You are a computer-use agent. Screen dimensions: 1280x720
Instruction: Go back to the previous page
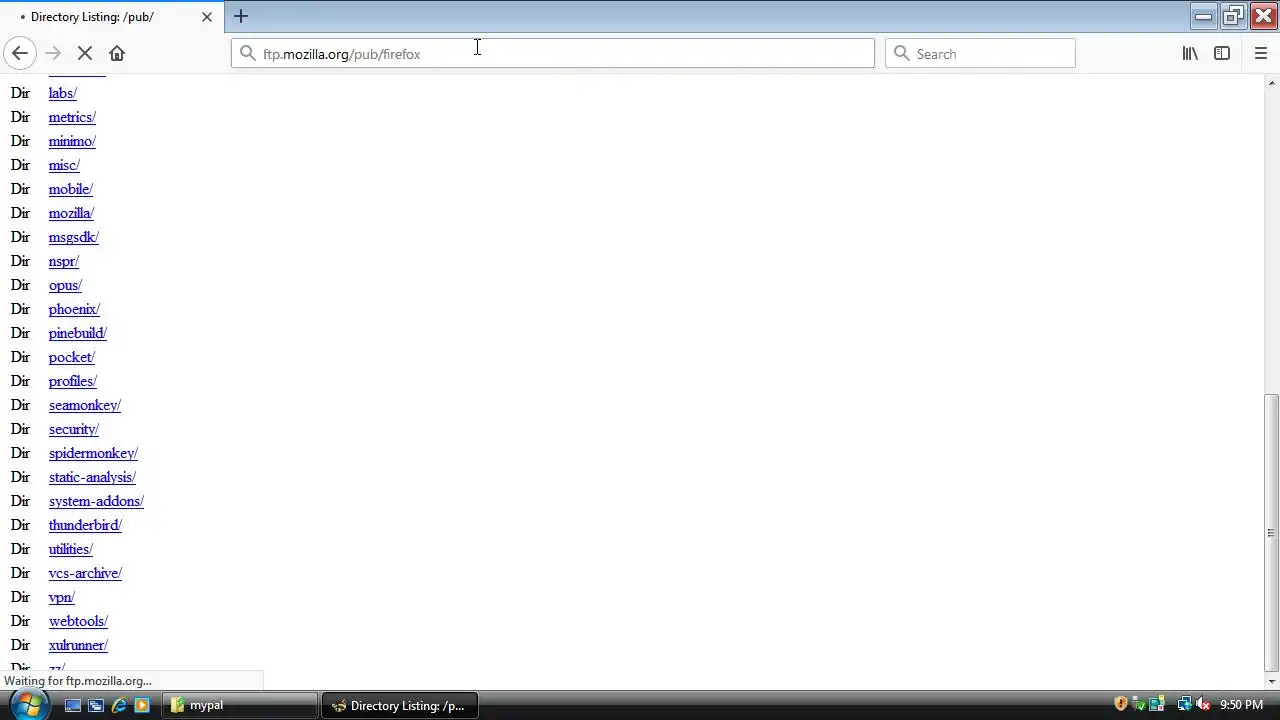pyautogui.click(x=20, y=53)
